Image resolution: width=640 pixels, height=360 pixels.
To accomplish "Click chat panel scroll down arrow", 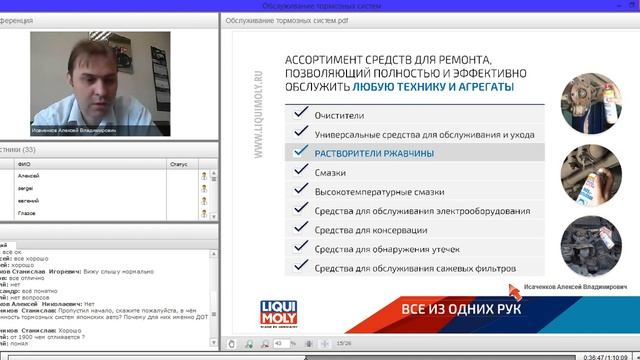I will [213, 342].
